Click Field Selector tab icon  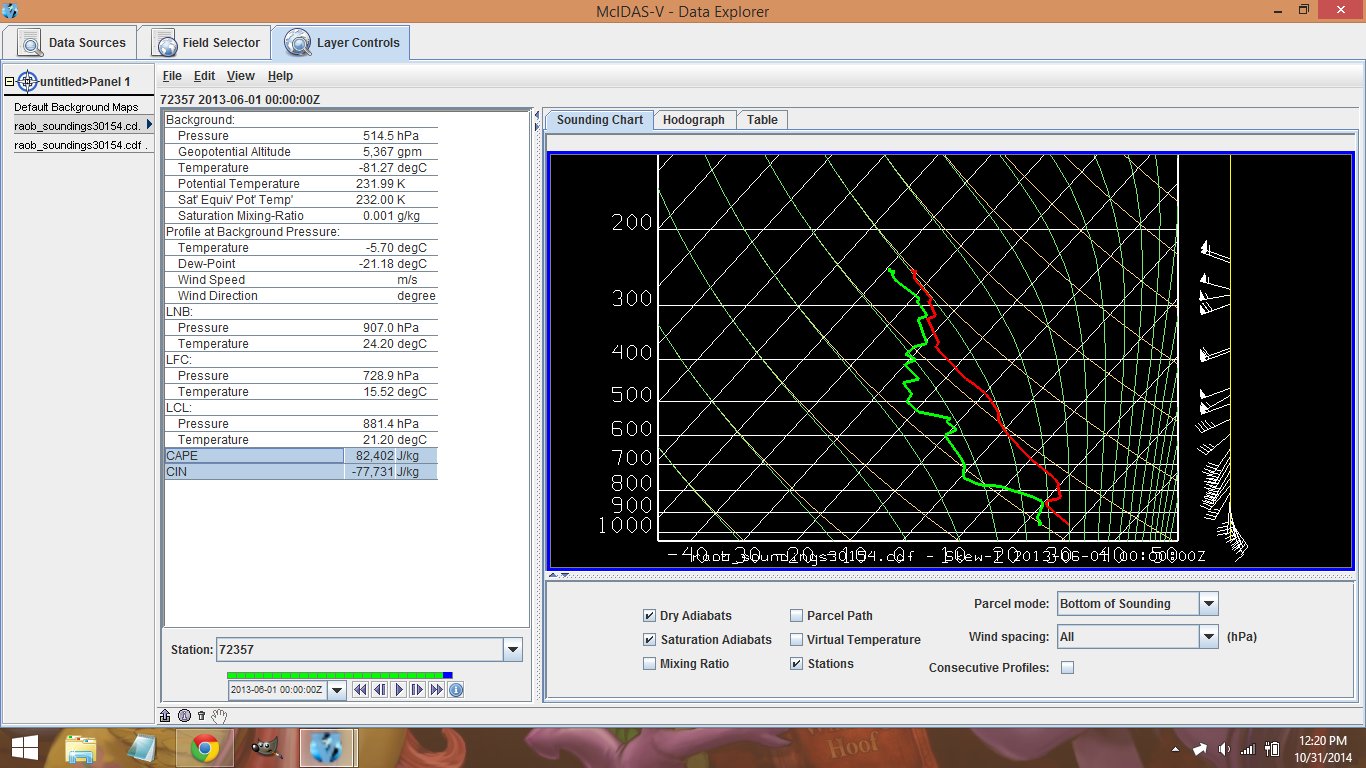click(x=165, y=43)
